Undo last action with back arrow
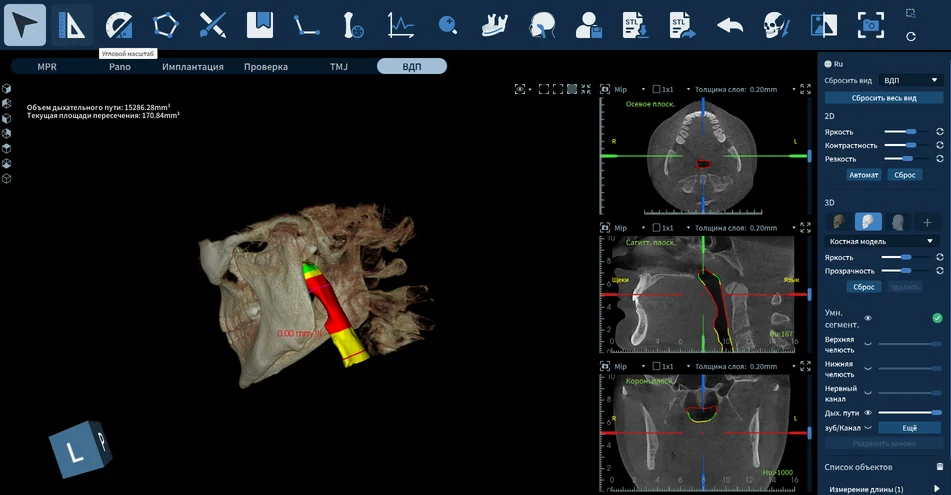Screen dimensions: 951x495 tap(730, 25)
